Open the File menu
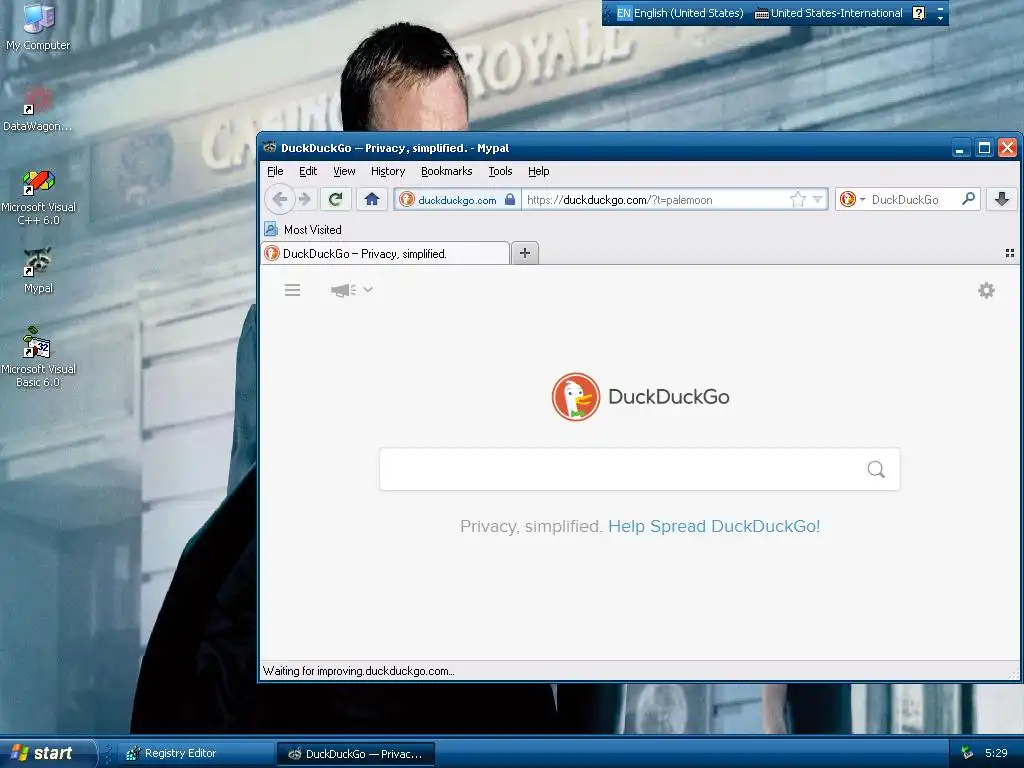The height and width of the screenshot is (768, 1024). tap(275, 171)
